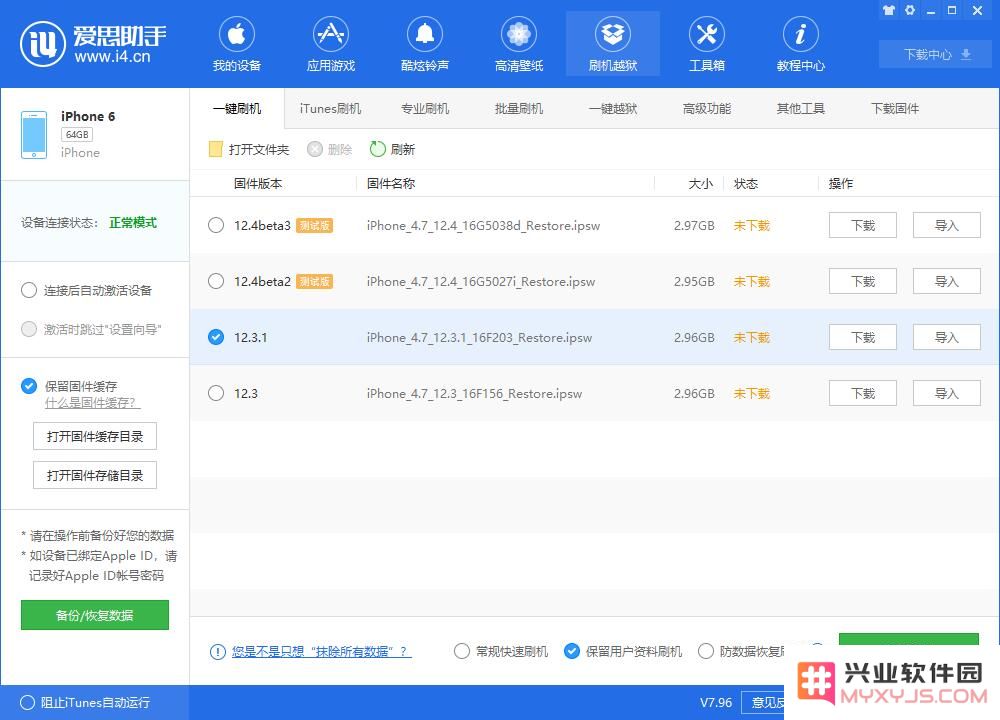
Task: Switch to 下载固件 tab
Action: tap(895, 108)
